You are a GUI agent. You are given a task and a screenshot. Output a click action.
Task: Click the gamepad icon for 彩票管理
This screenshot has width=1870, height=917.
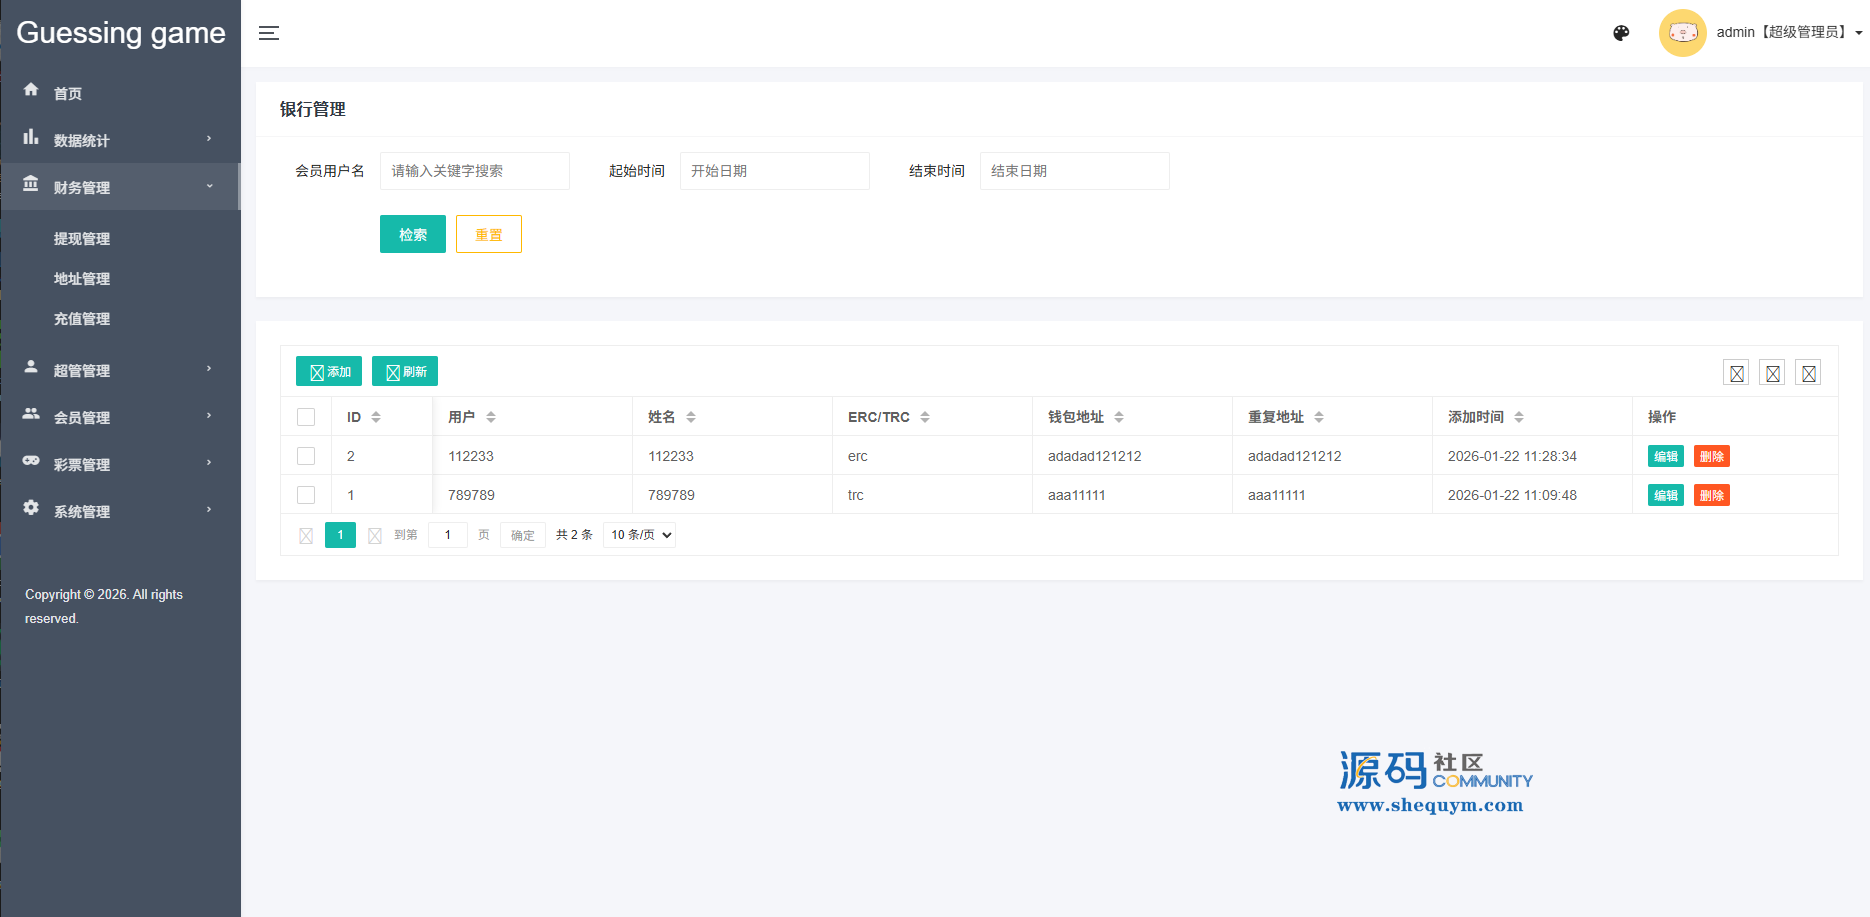pos(31,461)
